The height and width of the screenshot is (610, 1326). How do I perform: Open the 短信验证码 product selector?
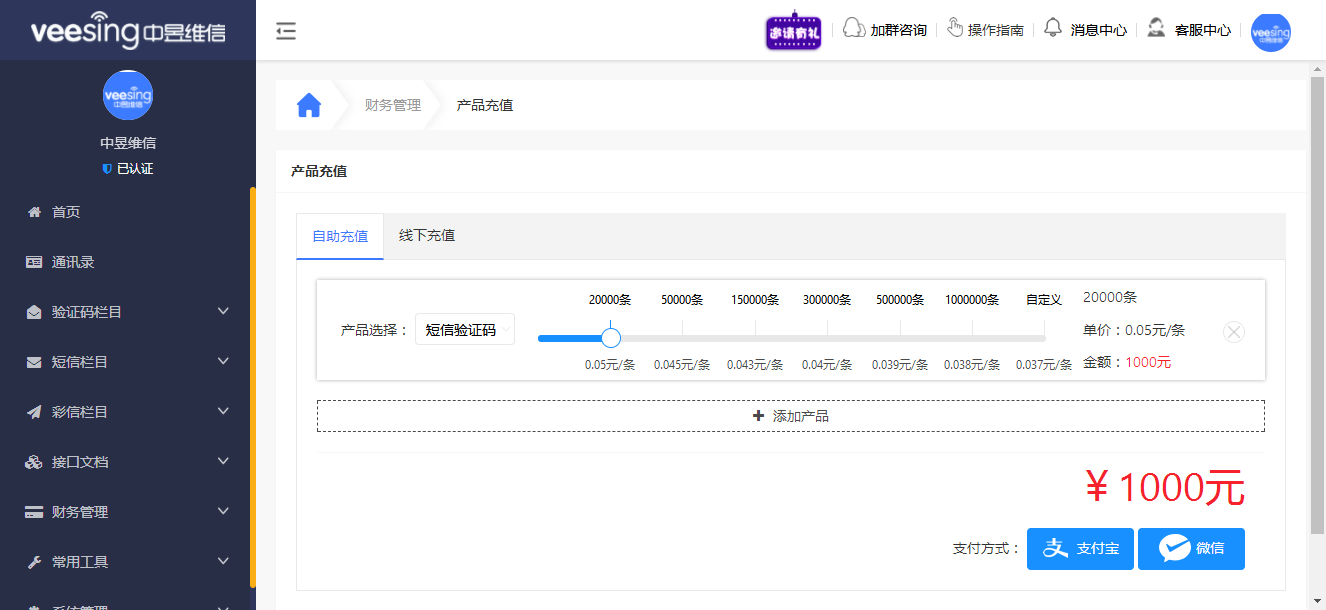coord(465,328)
